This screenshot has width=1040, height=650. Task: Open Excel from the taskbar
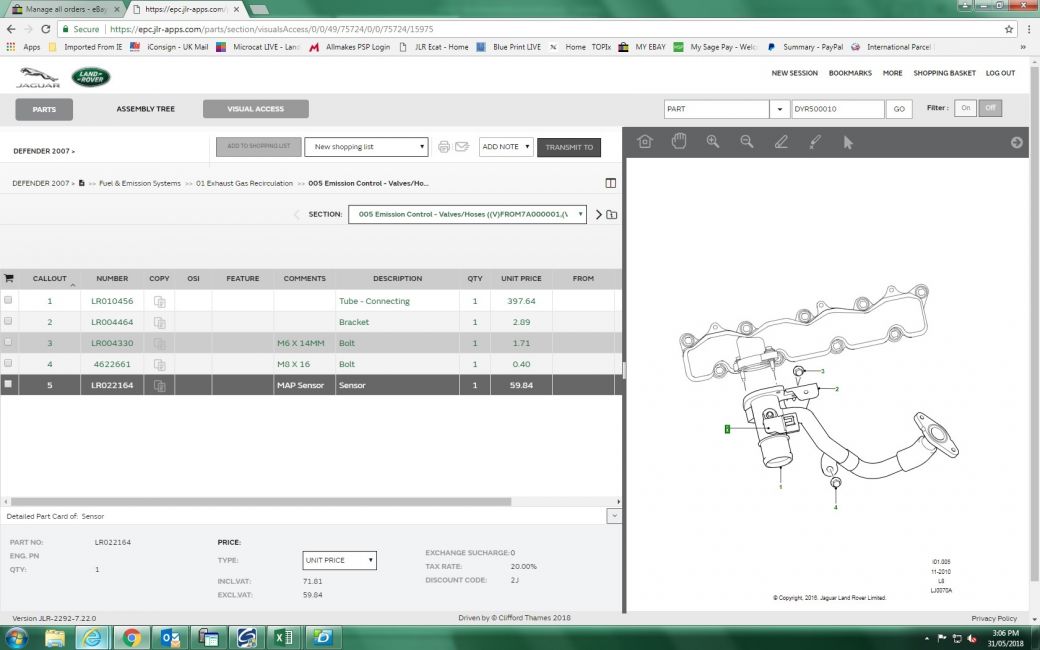click(284, 637)
